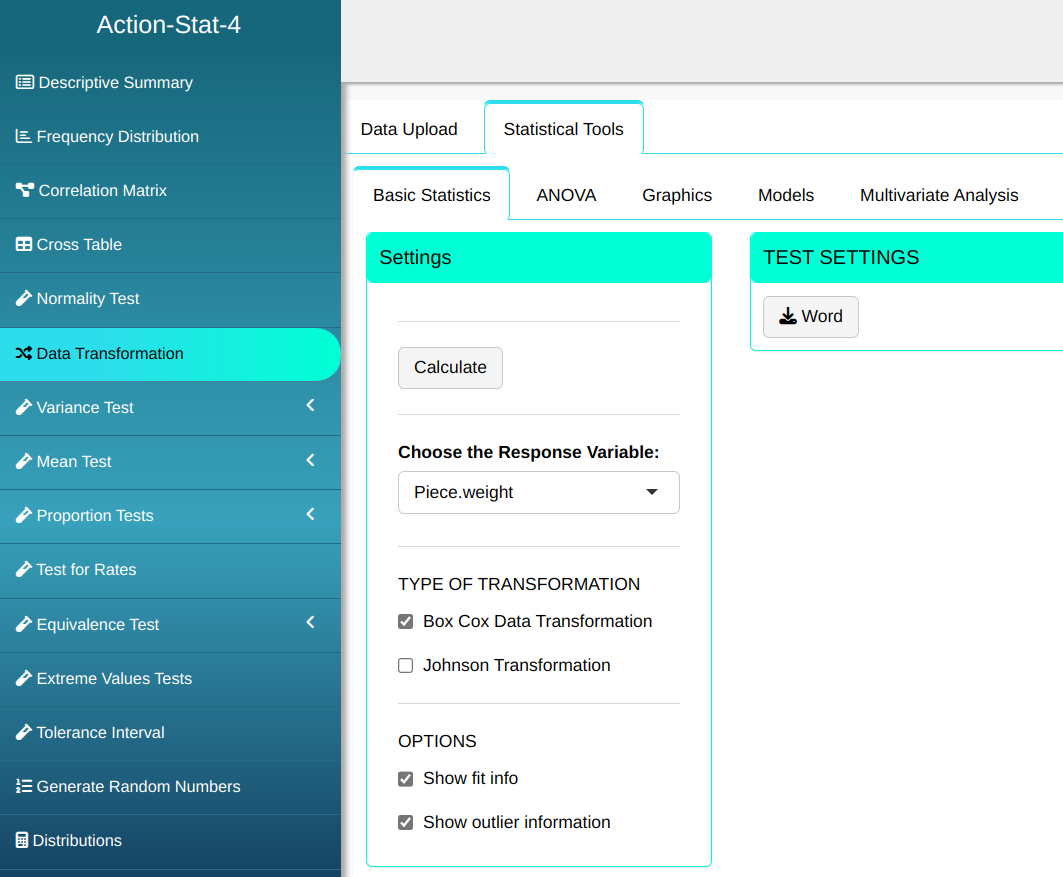
Task: Toggle the Show fit info checkbox
Action: tap(406, 779)
